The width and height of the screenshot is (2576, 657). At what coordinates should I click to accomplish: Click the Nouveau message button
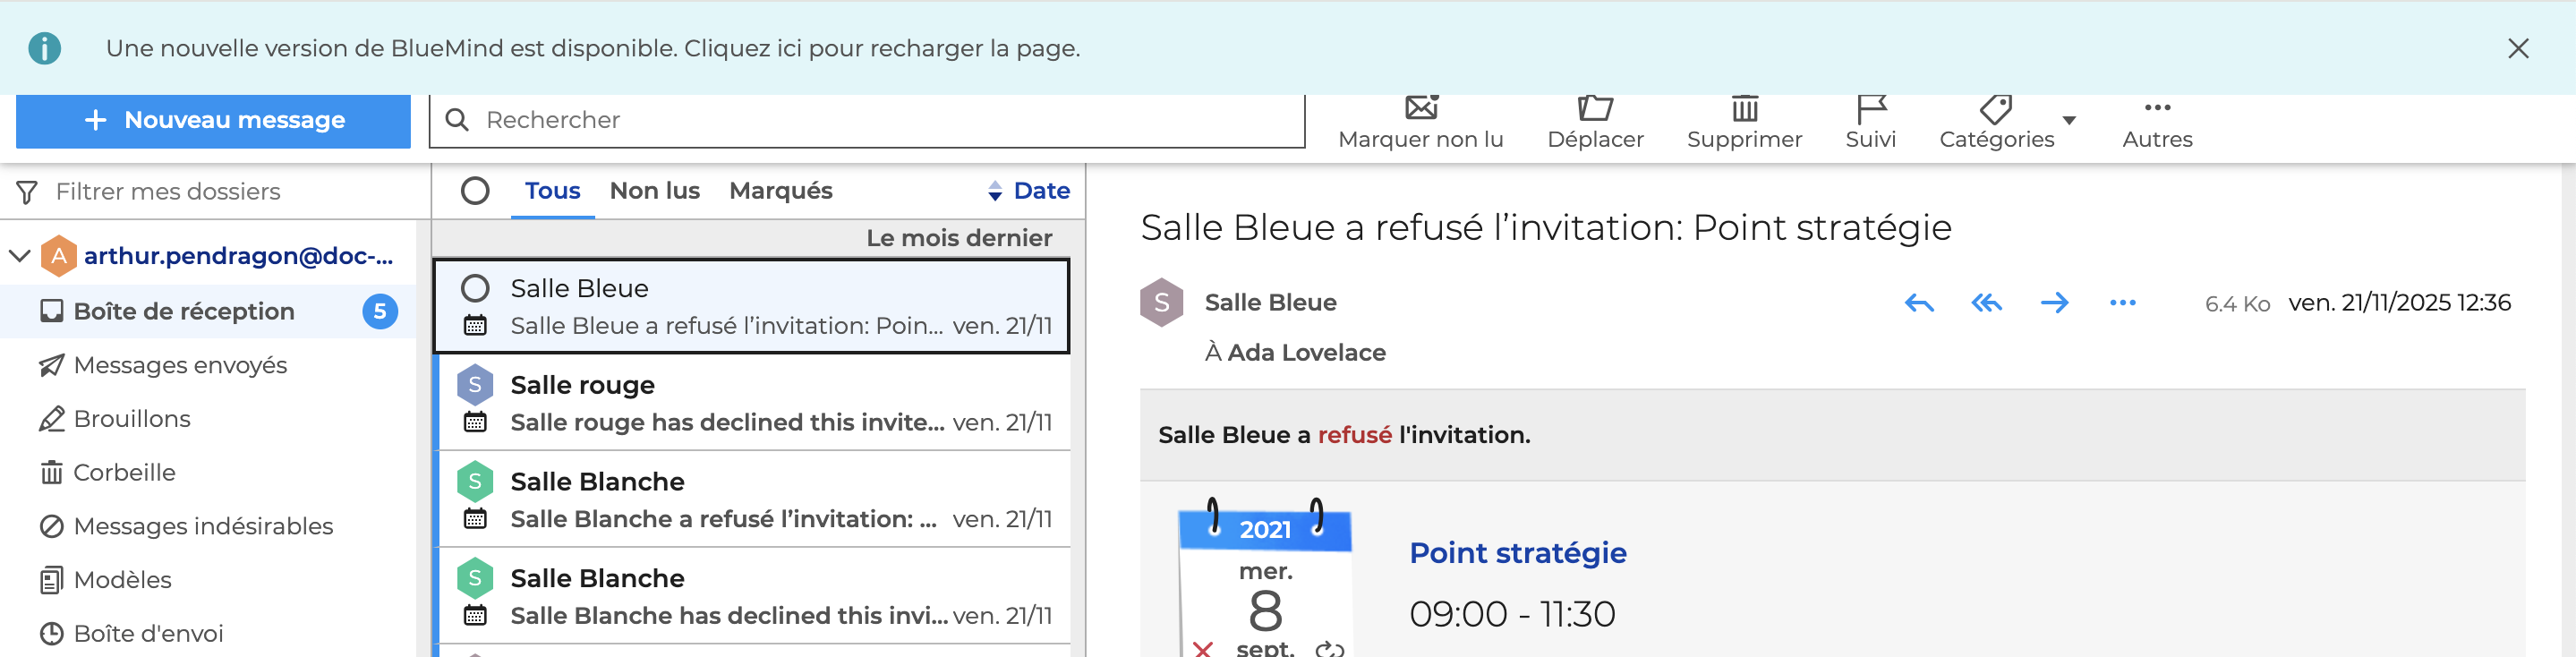tap(213, 121)
